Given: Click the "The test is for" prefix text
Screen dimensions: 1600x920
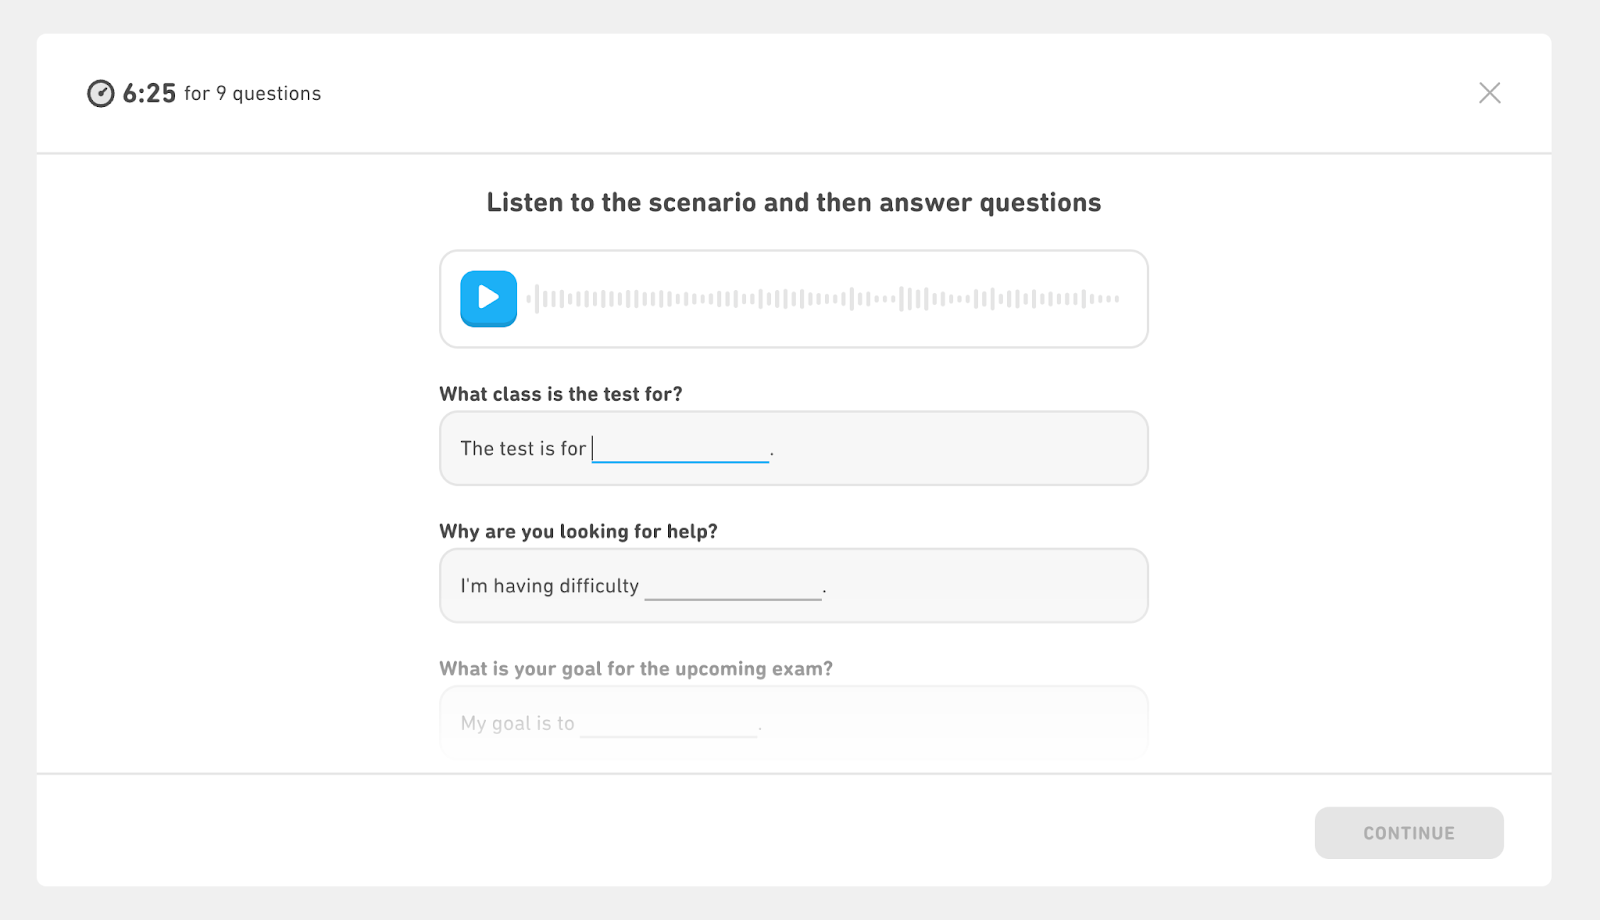Looking at the screenshot, I should [523, 449].
